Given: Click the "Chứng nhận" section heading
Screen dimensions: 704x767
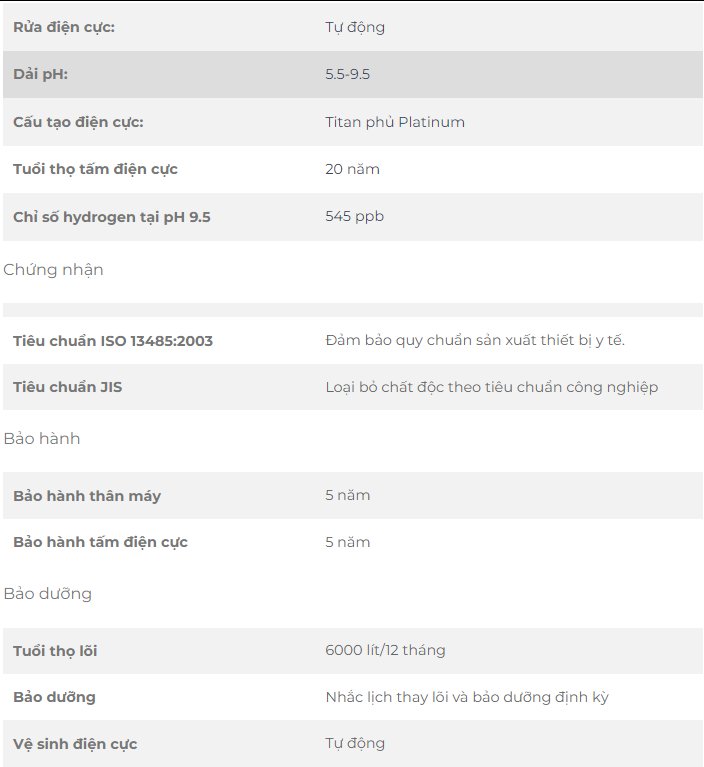Looking at the screenshot, I should (54, 270).
